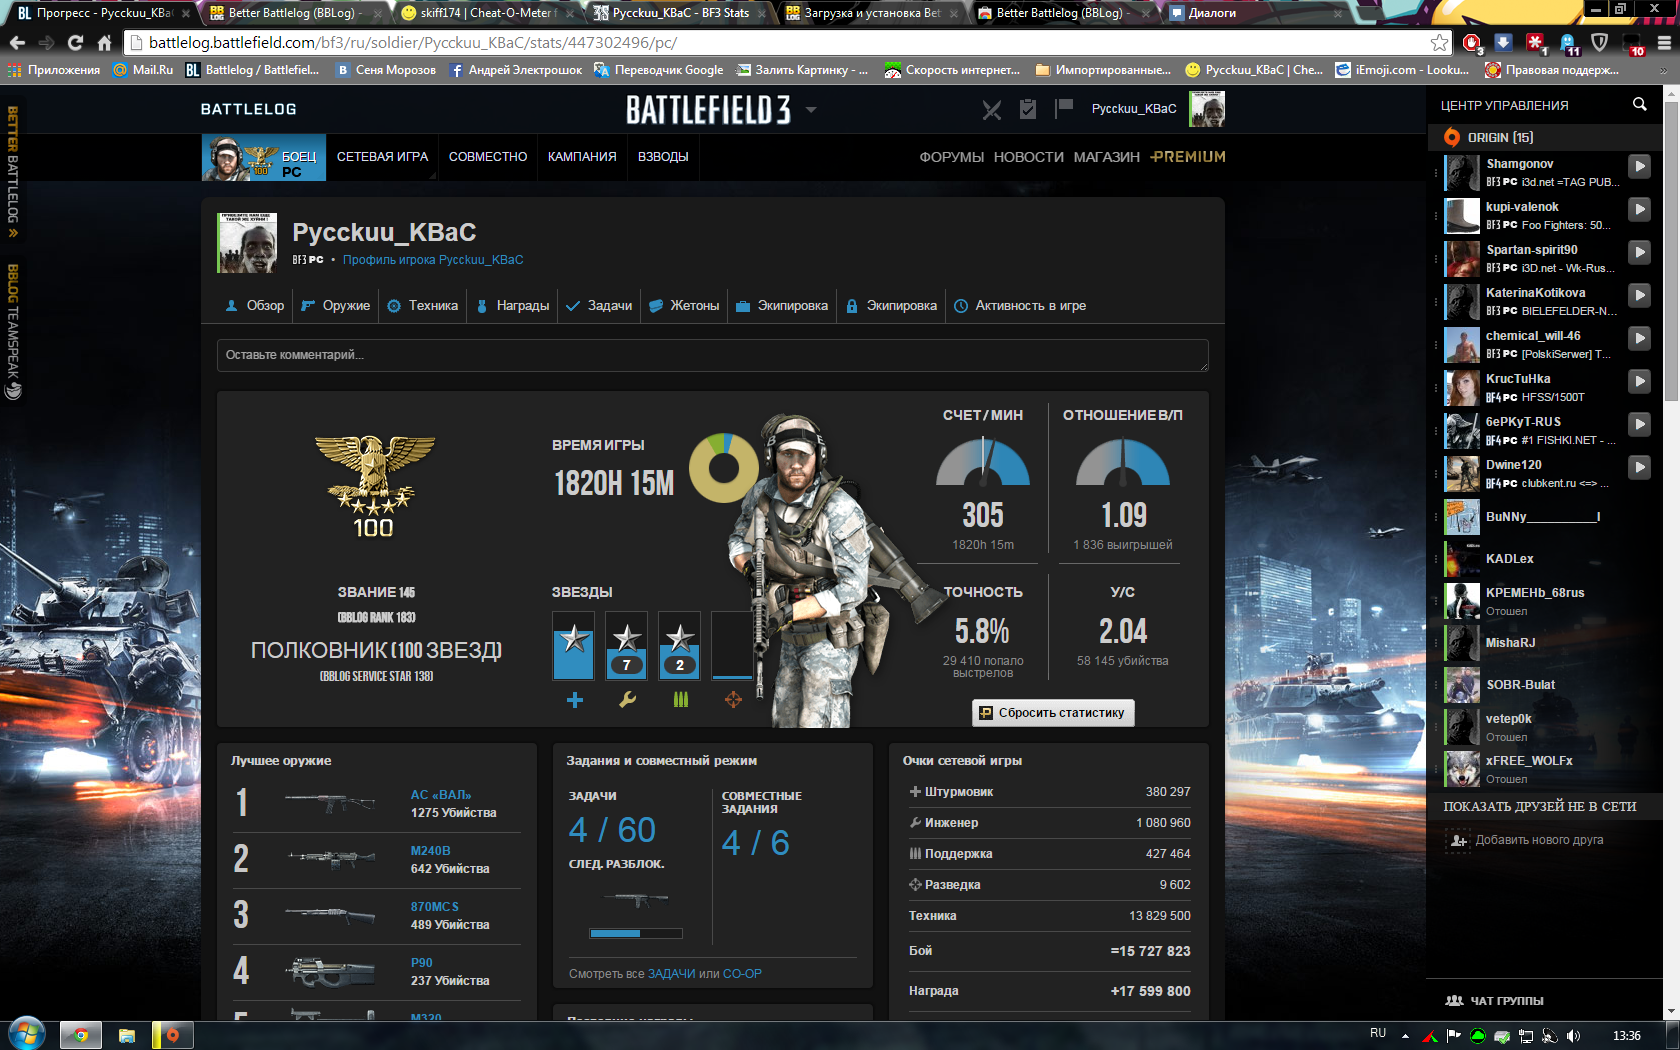
Task: Open Chrome from the taskbar
Action: pyautogui.click(x=81, y=1036)
